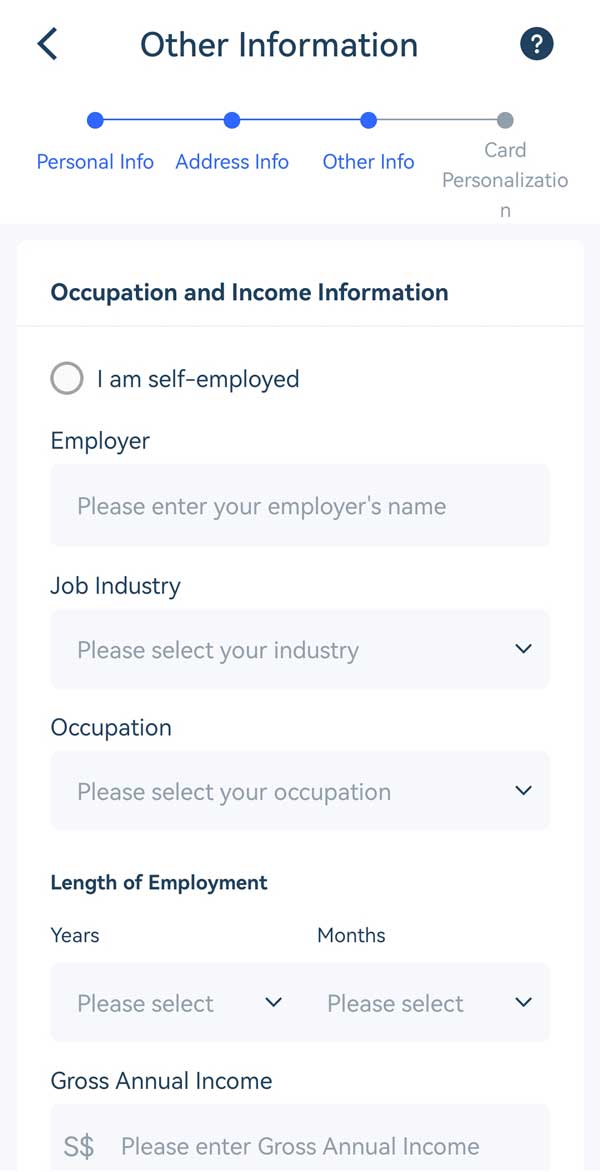Viewport: 600px width, 1172px height.
Task: Select the Other Info step label
Action: (368, 162)
